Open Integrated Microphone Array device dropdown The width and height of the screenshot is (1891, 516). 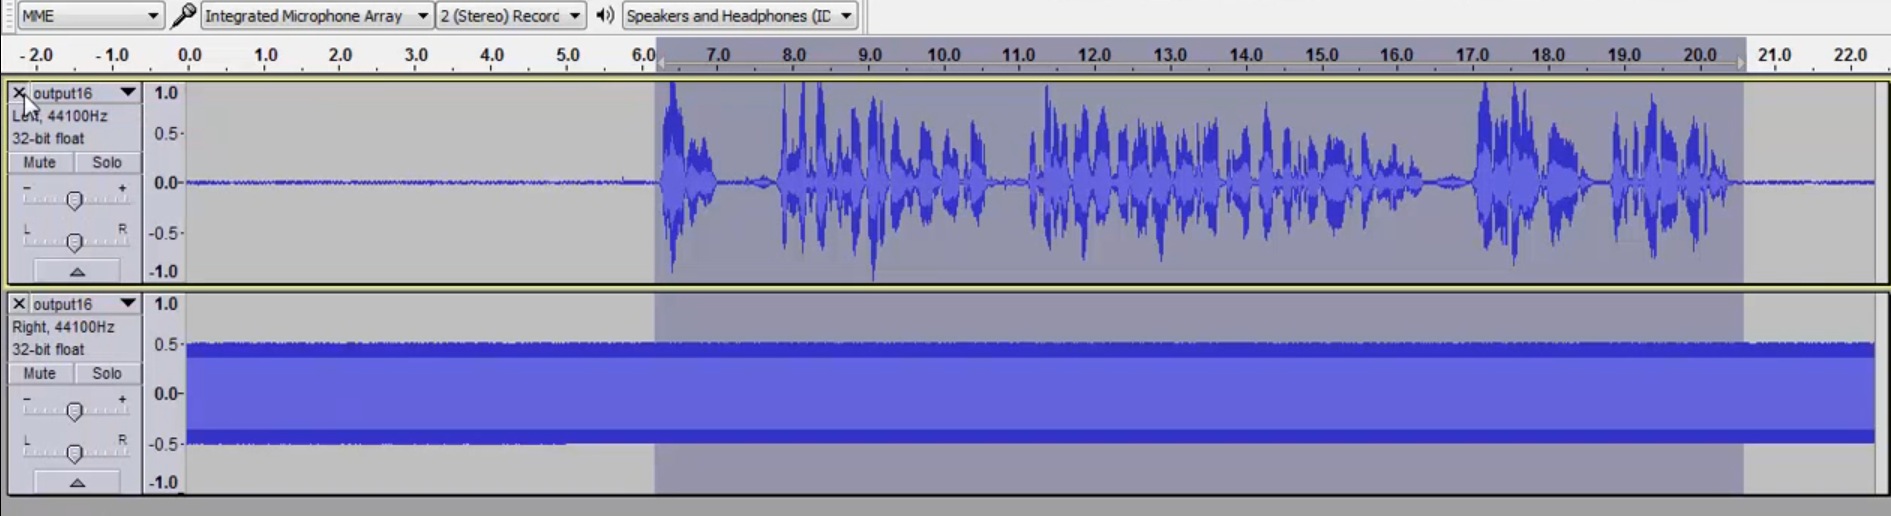[316, 15]
